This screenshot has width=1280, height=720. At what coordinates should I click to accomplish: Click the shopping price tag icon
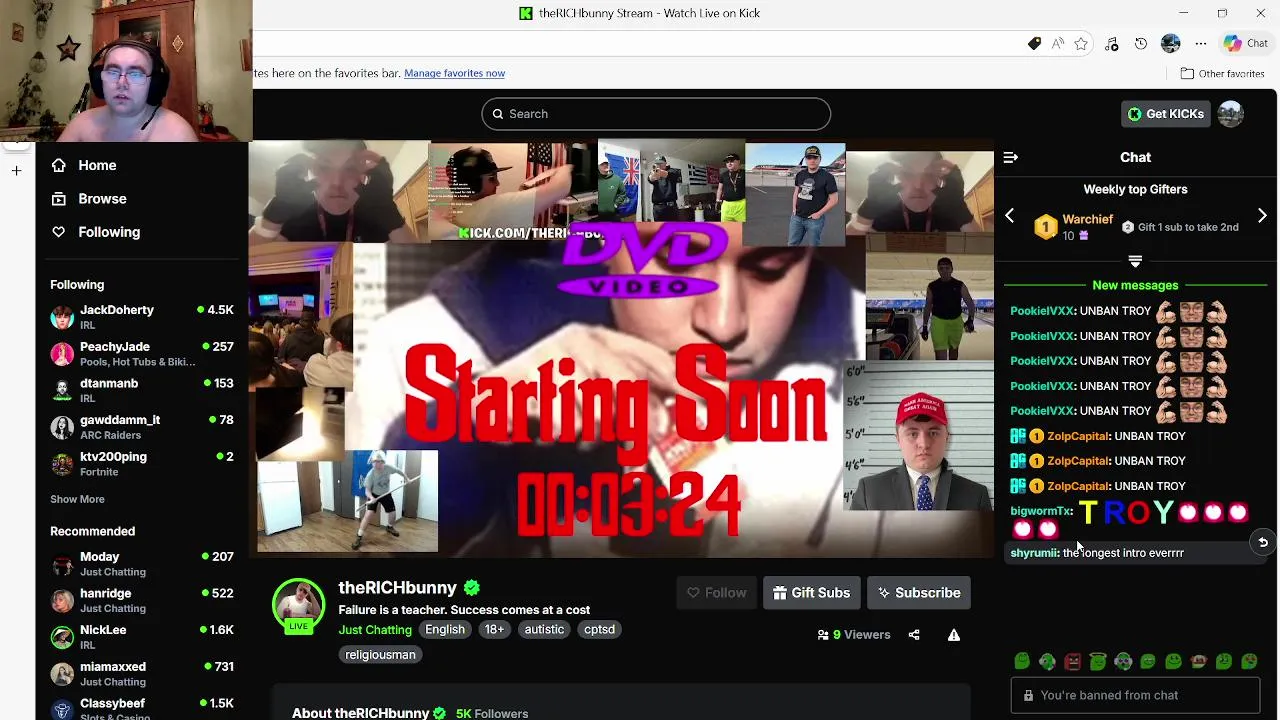[1034, 44]
